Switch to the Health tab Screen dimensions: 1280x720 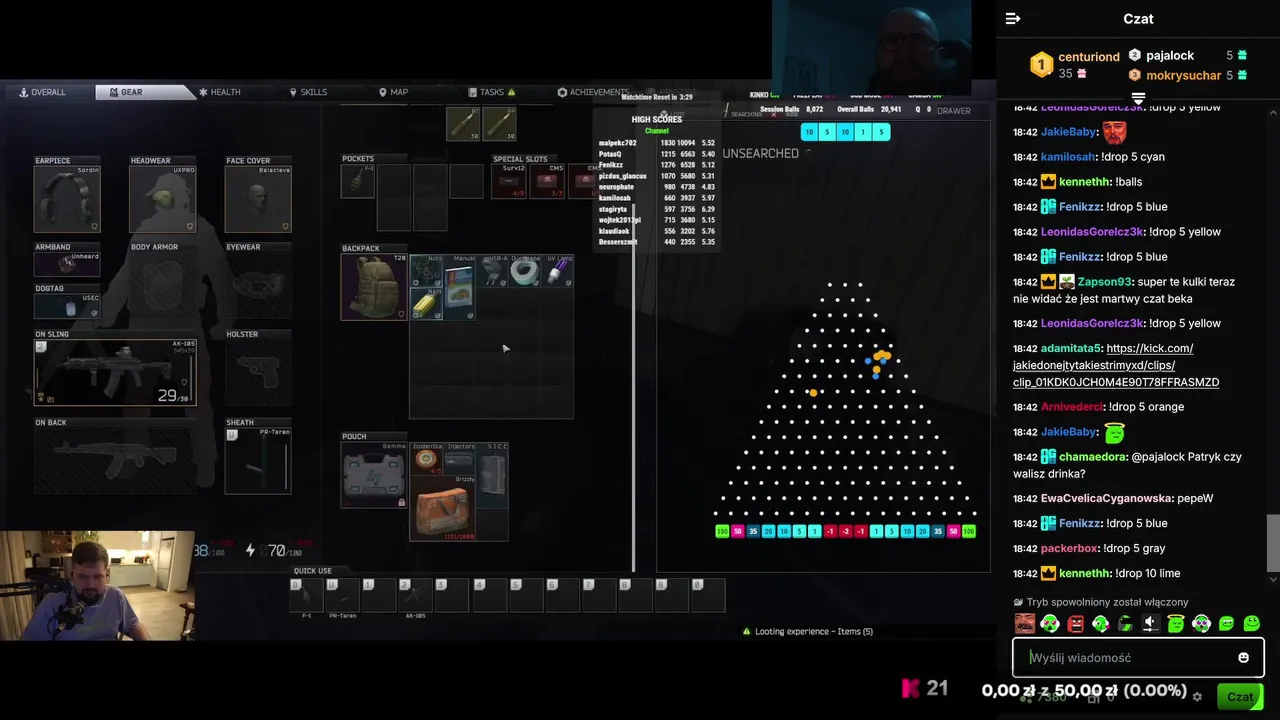220,92
